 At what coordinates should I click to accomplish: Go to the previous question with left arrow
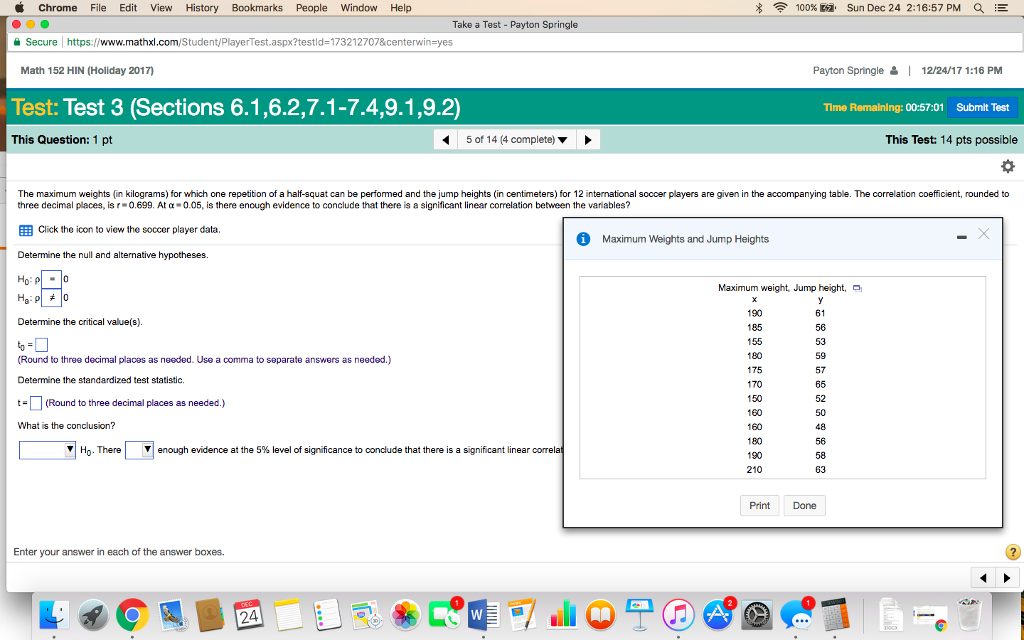[445, 140]
